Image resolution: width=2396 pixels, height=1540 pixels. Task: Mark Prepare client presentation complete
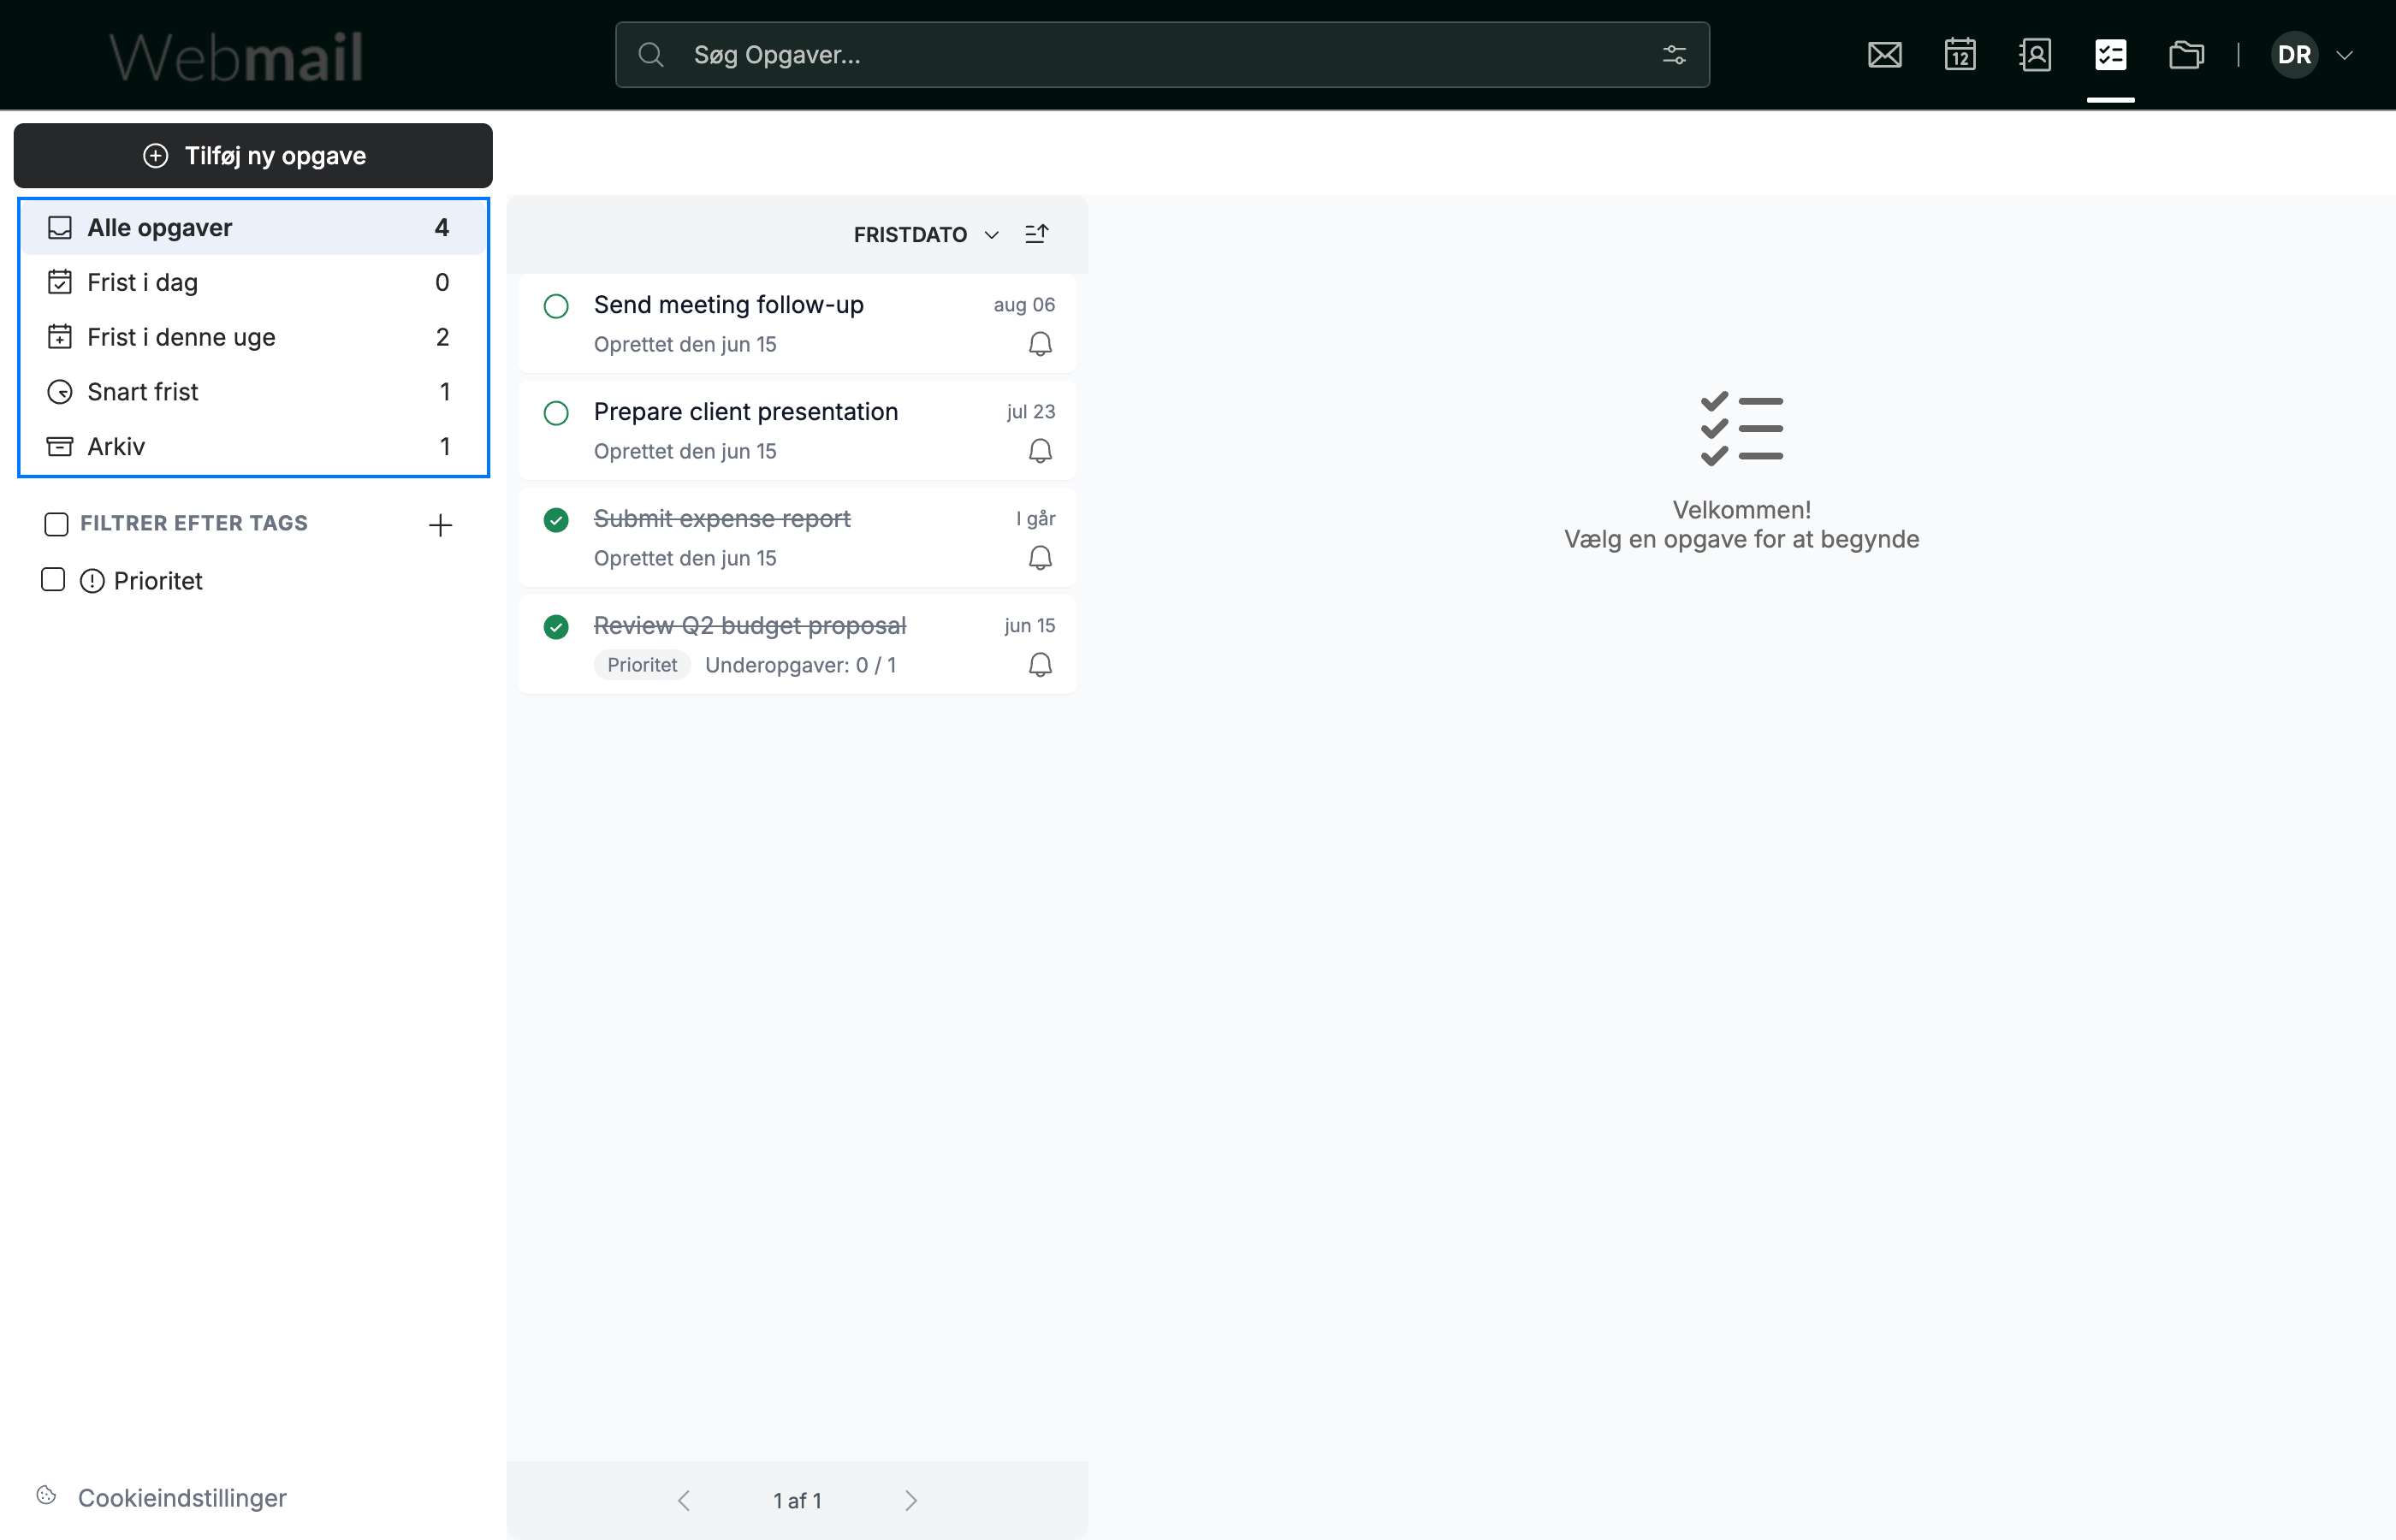pos(556,413)
